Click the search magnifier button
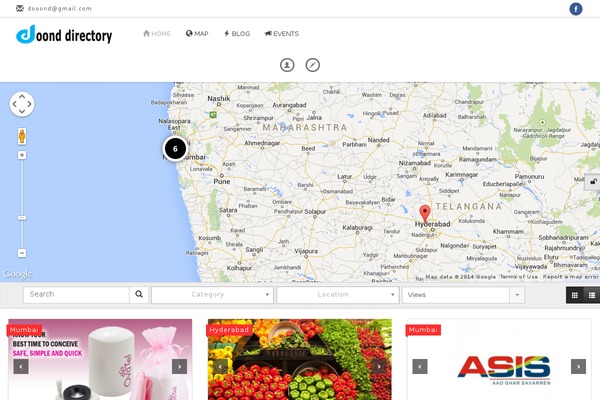 [139, 294]
